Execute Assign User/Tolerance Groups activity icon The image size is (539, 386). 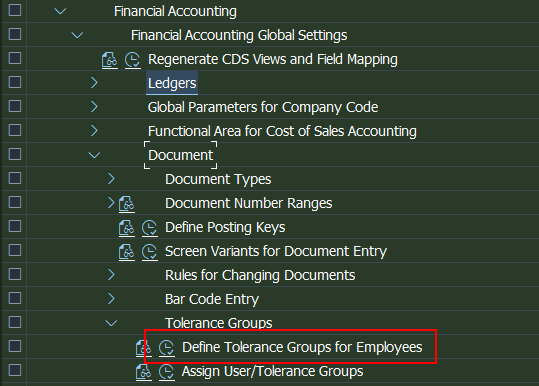click(167, 372)
